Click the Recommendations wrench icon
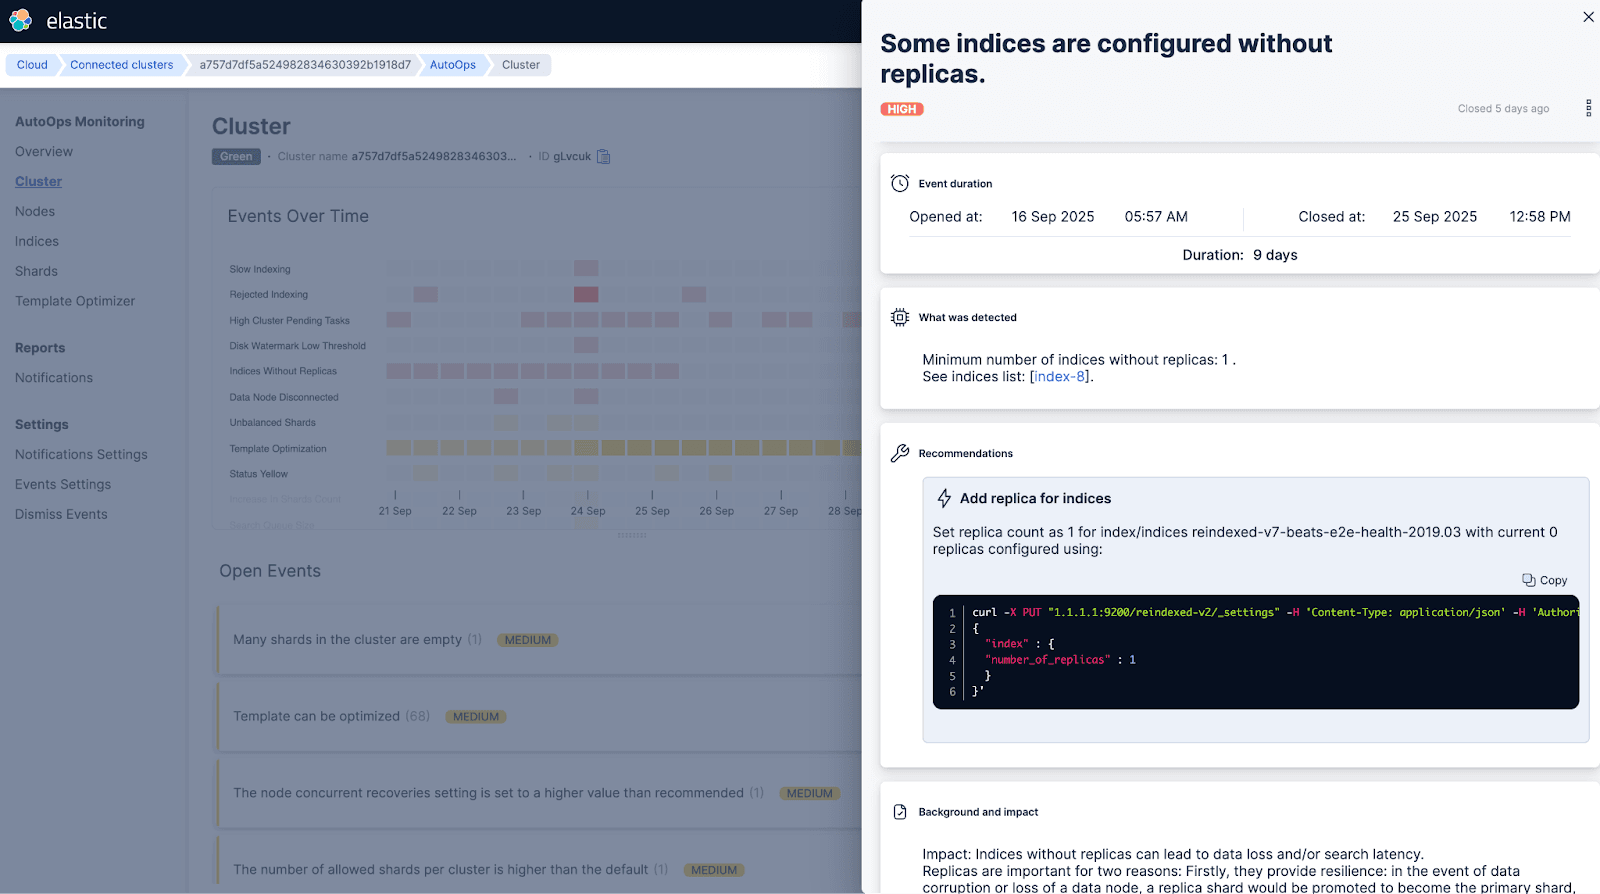 [x=900, y=453]
